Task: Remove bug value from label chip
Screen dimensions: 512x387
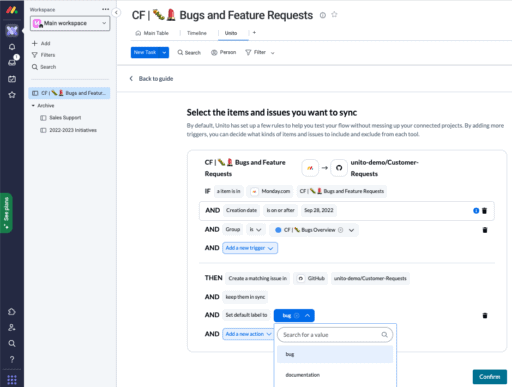Action: coord(297,315)
